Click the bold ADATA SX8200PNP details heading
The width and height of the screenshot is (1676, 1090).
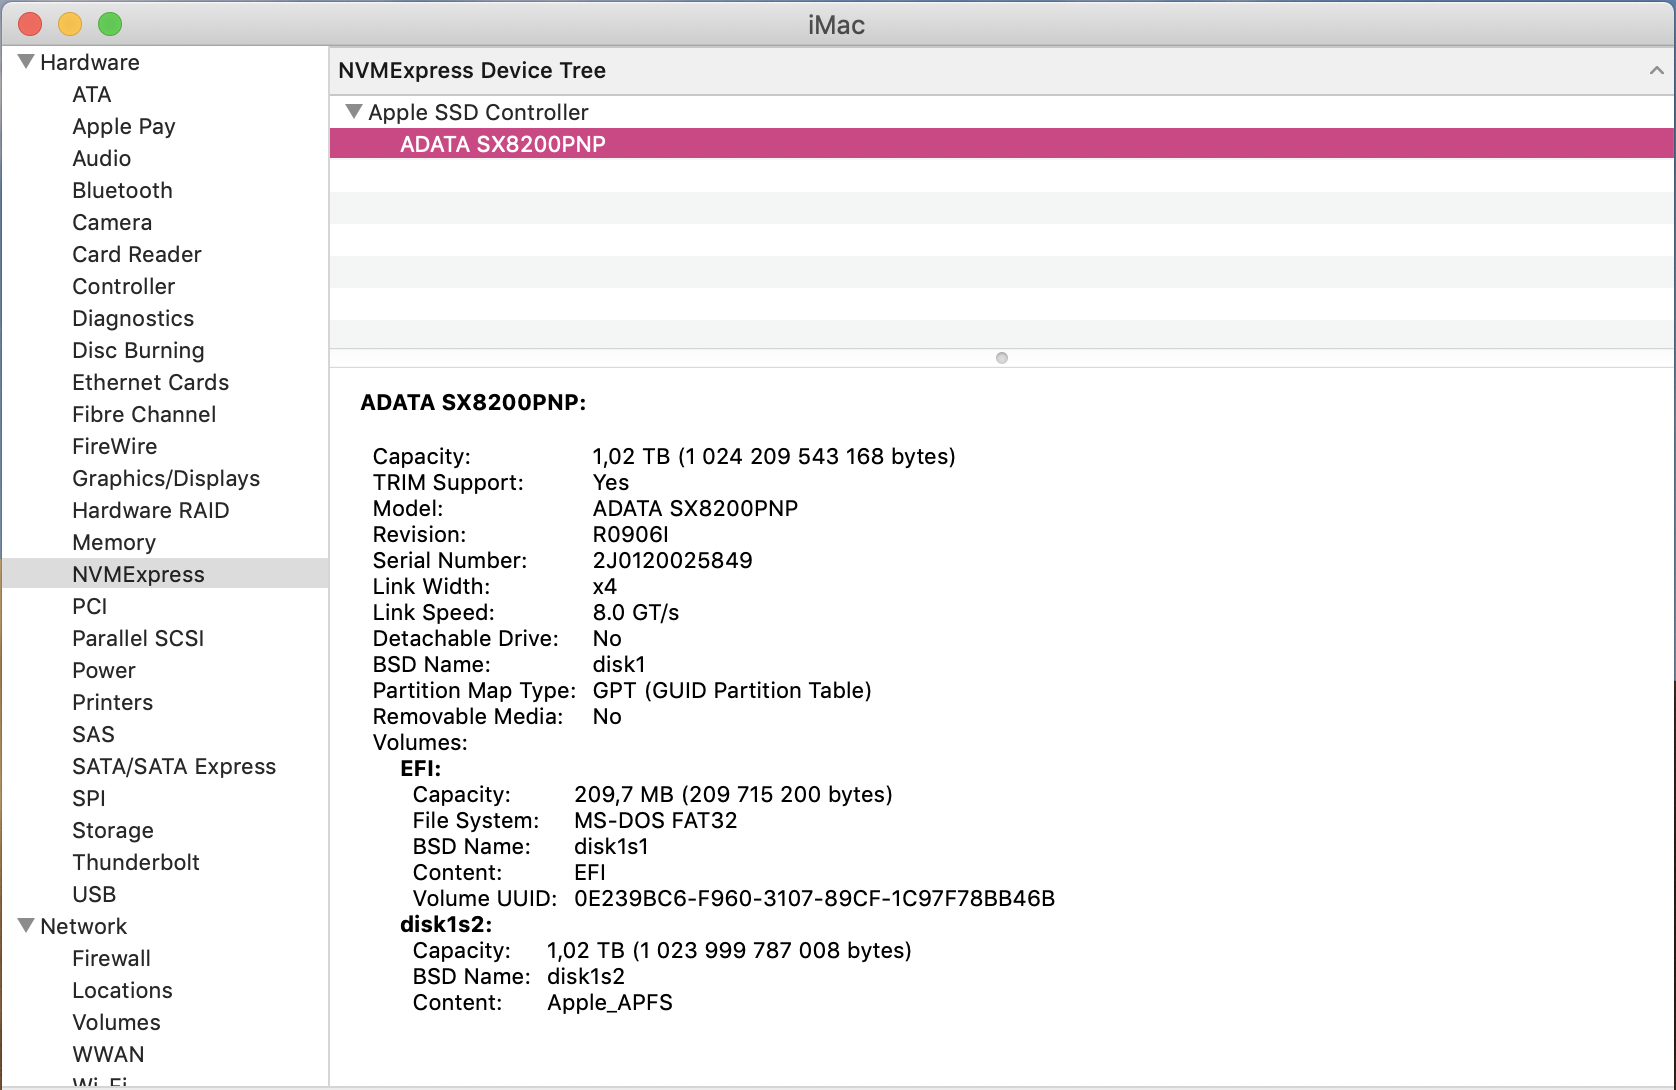click(x=473, y=402)
